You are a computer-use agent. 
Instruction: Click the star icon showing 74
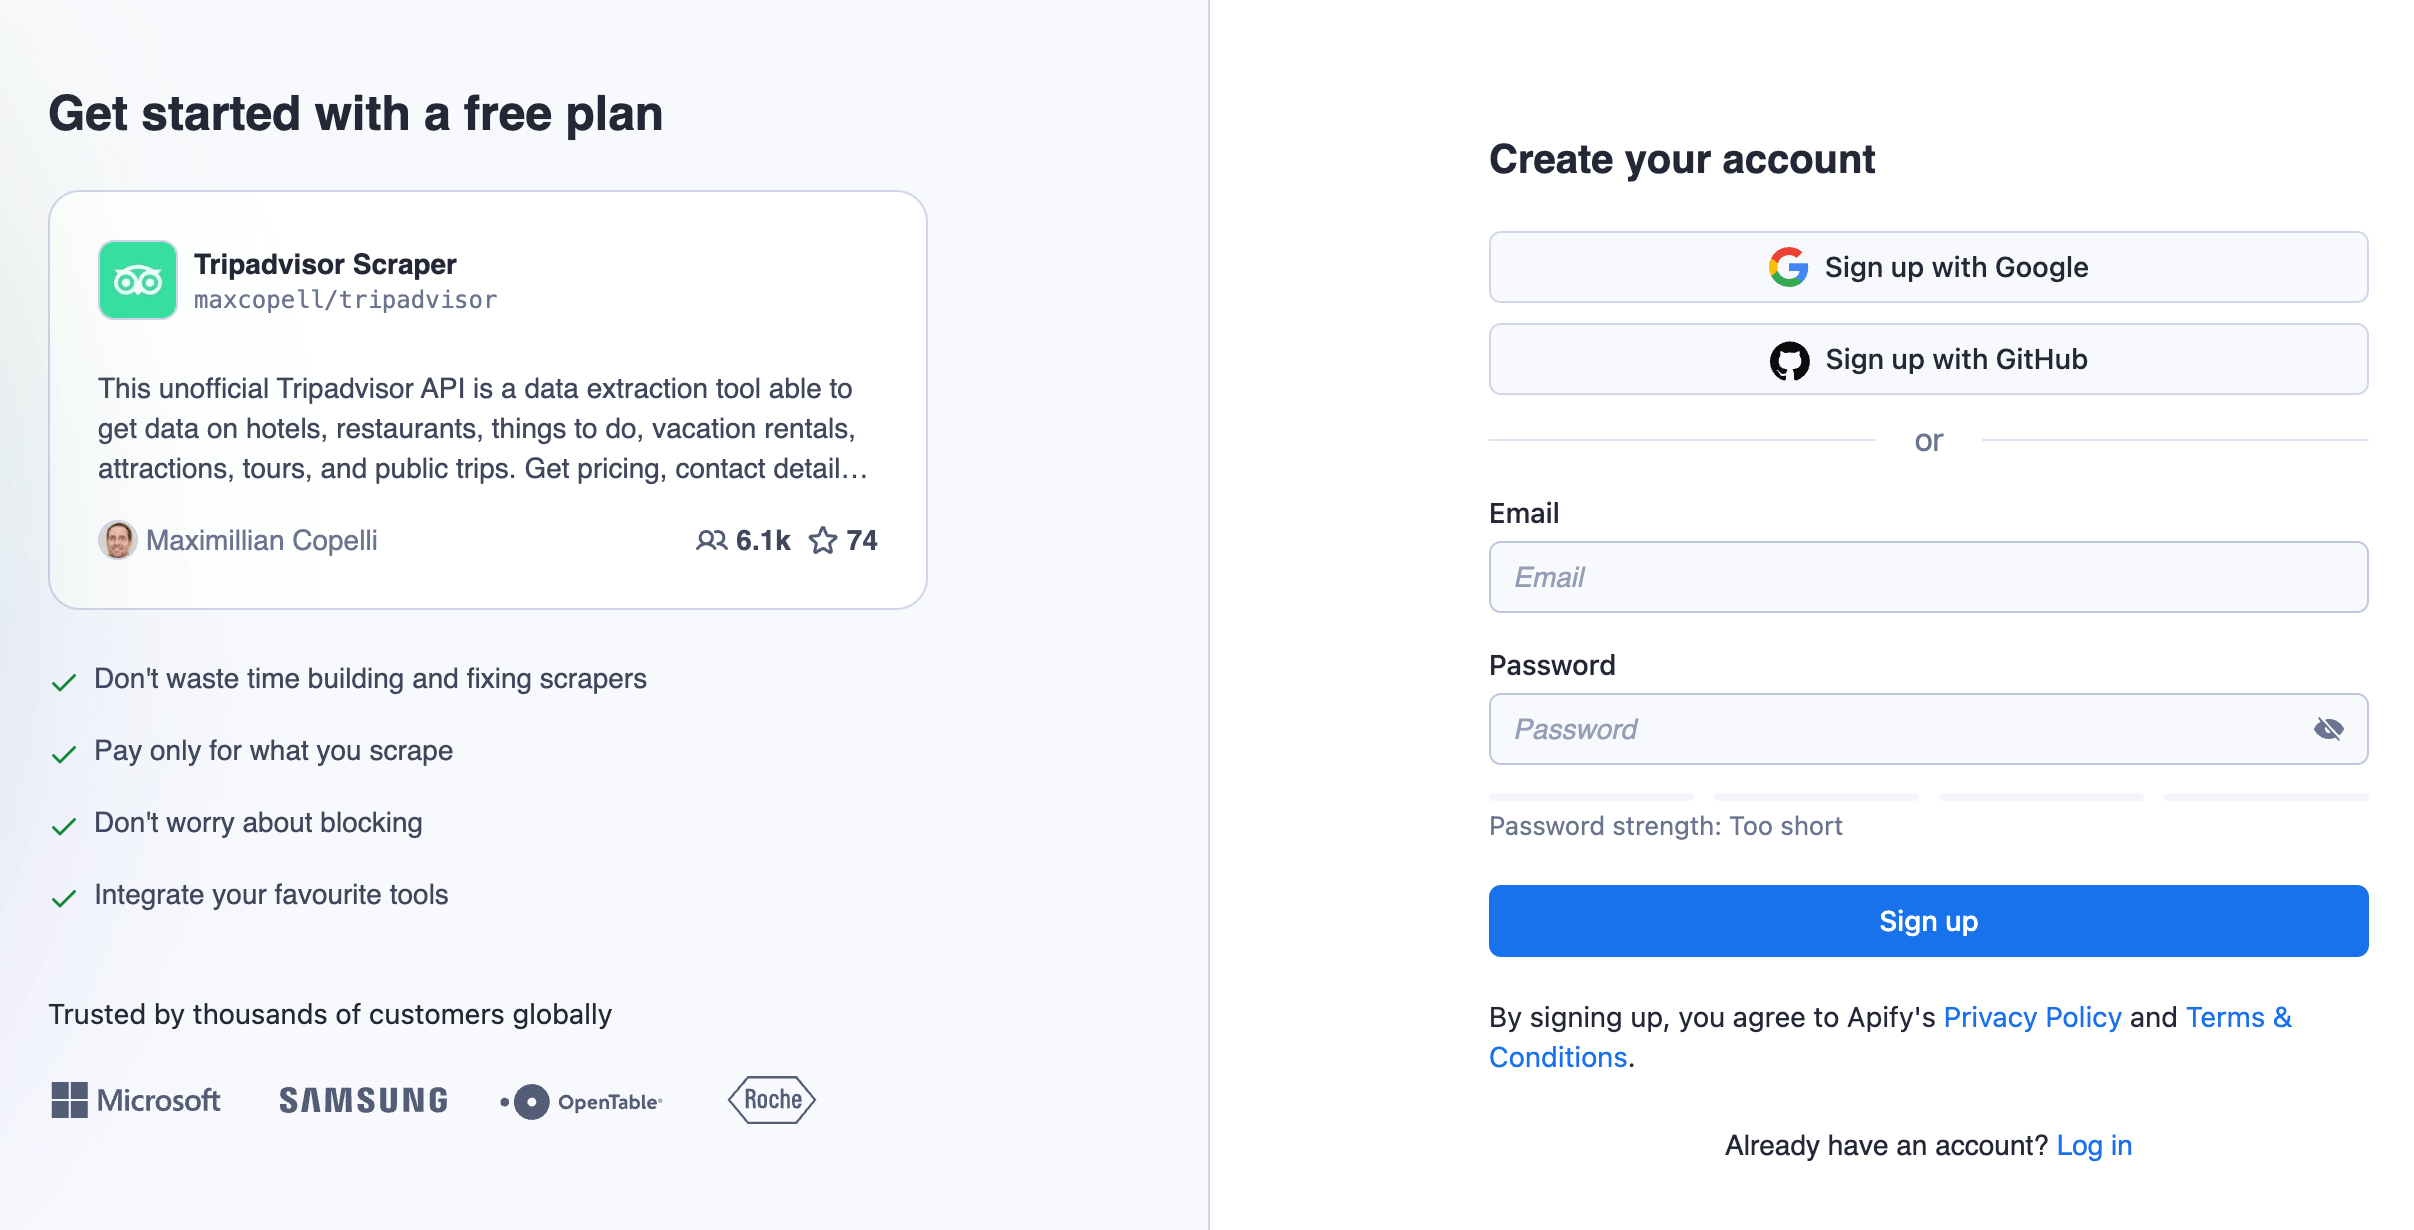pyautogui.click(x=822, y=540)
